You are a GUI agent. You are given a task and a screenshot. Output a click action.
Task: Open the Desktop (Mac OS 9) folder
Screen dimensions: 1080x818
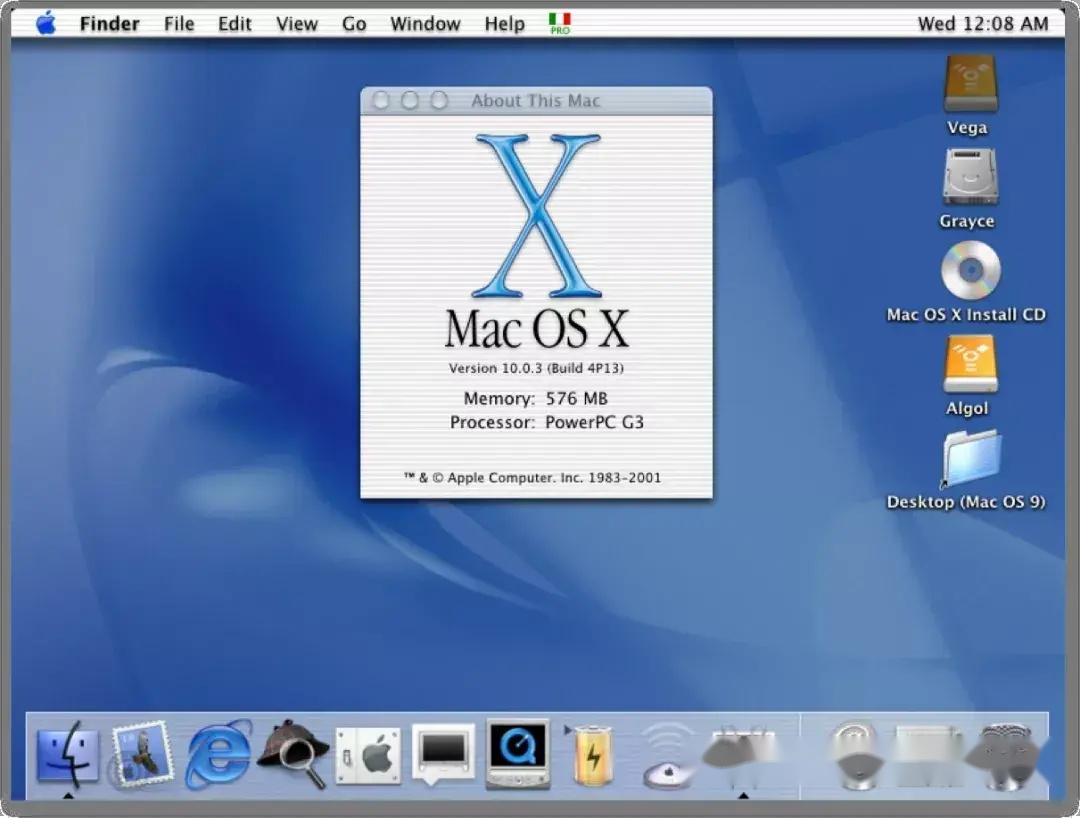point(970,459)
